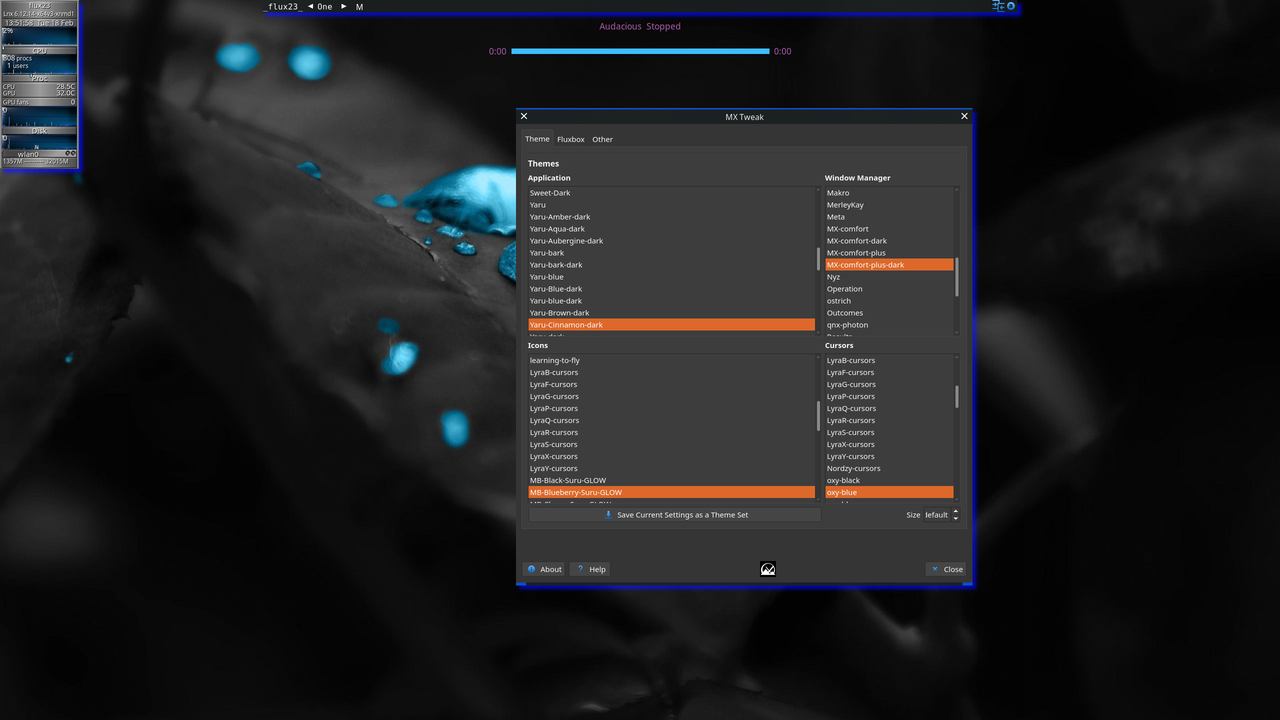The image size is (1280, 720).
Task: Go to next workspace with the right arrow
Action: pyautogui.click(x=344, y=6)
